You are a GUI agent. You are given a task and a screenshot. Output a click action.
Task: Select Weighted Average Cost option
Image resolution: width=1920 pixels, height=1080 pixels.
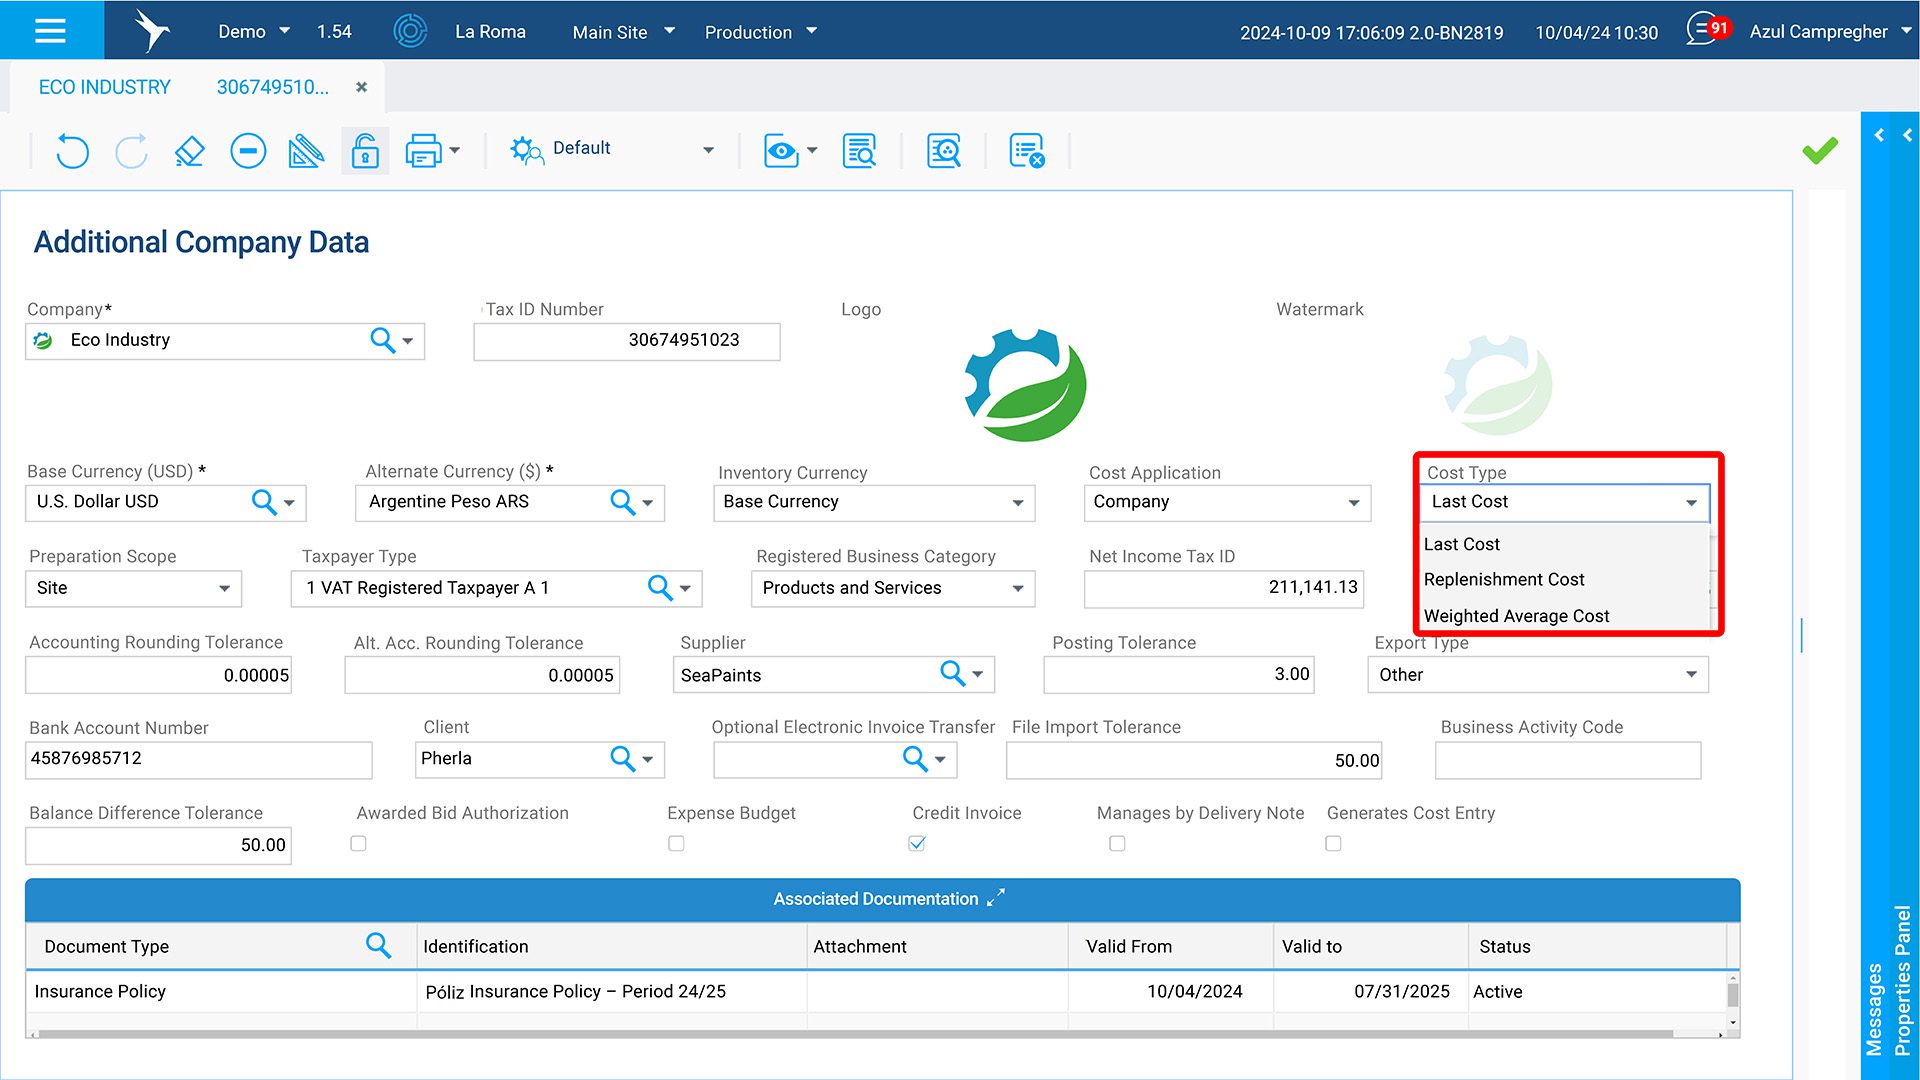coord(1516,616)
